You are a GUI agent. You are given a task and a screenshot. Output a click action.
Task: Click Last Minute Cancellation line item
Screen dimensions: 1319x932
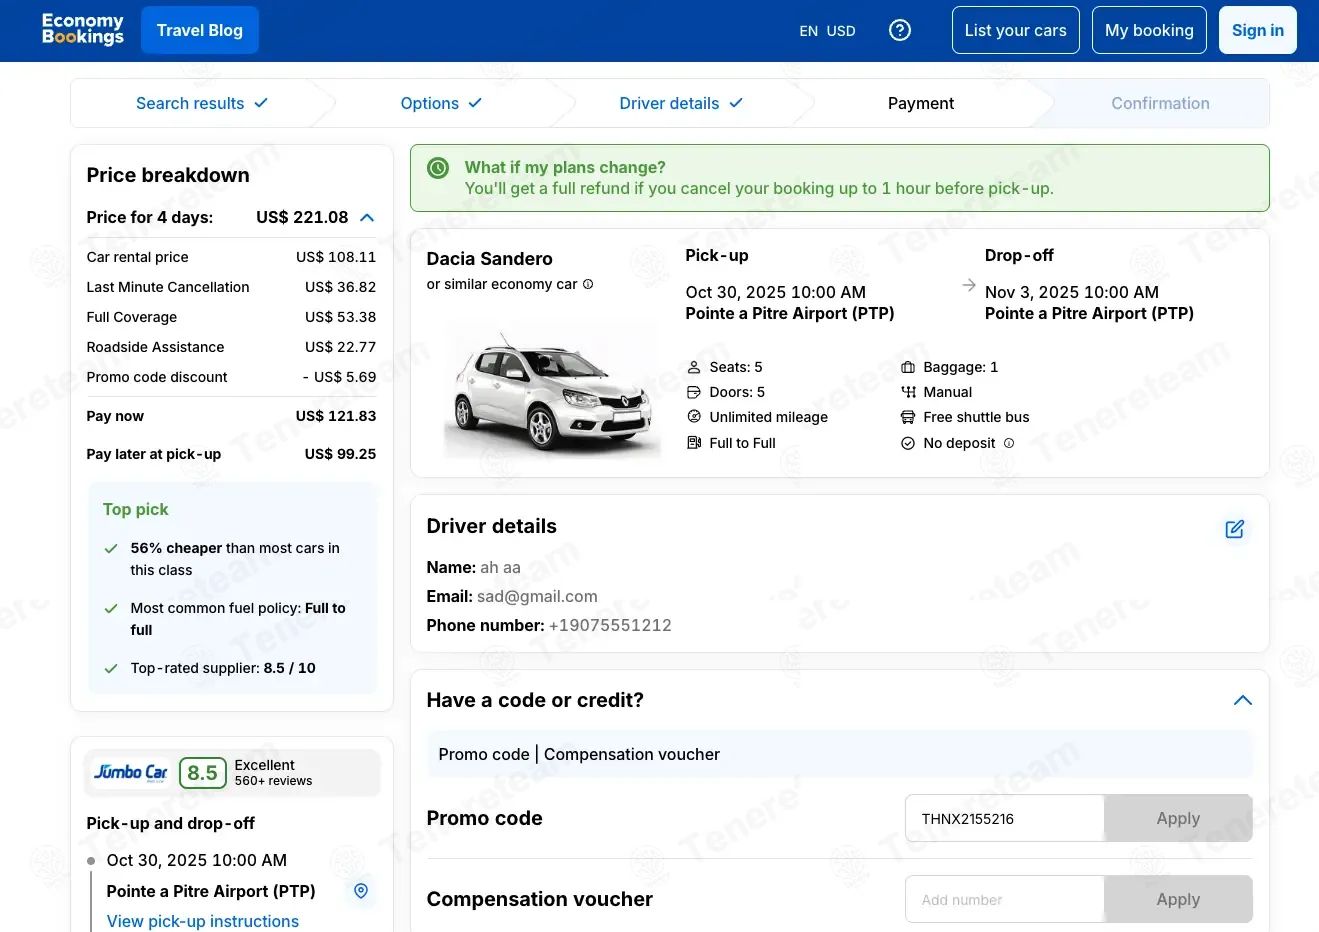tap(231, 287)
